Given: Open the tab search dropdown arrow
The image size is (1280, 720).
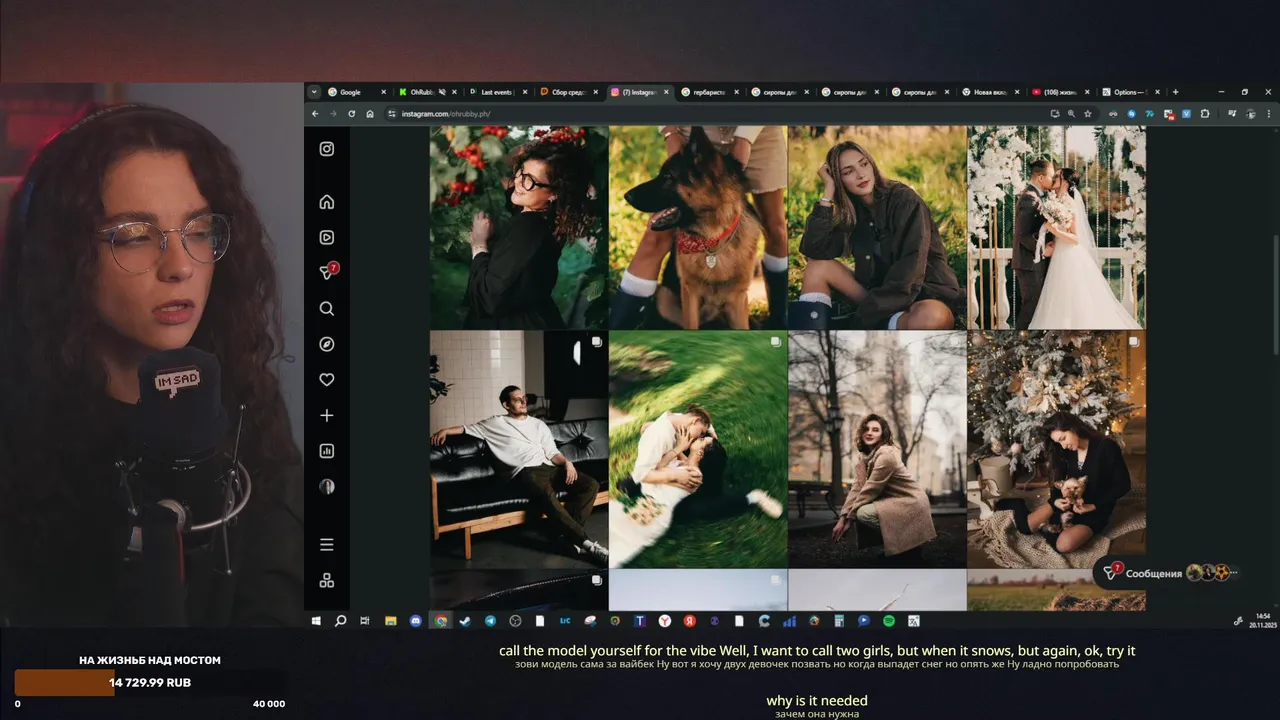Looking at the screenshot, I should click(314, 92).
